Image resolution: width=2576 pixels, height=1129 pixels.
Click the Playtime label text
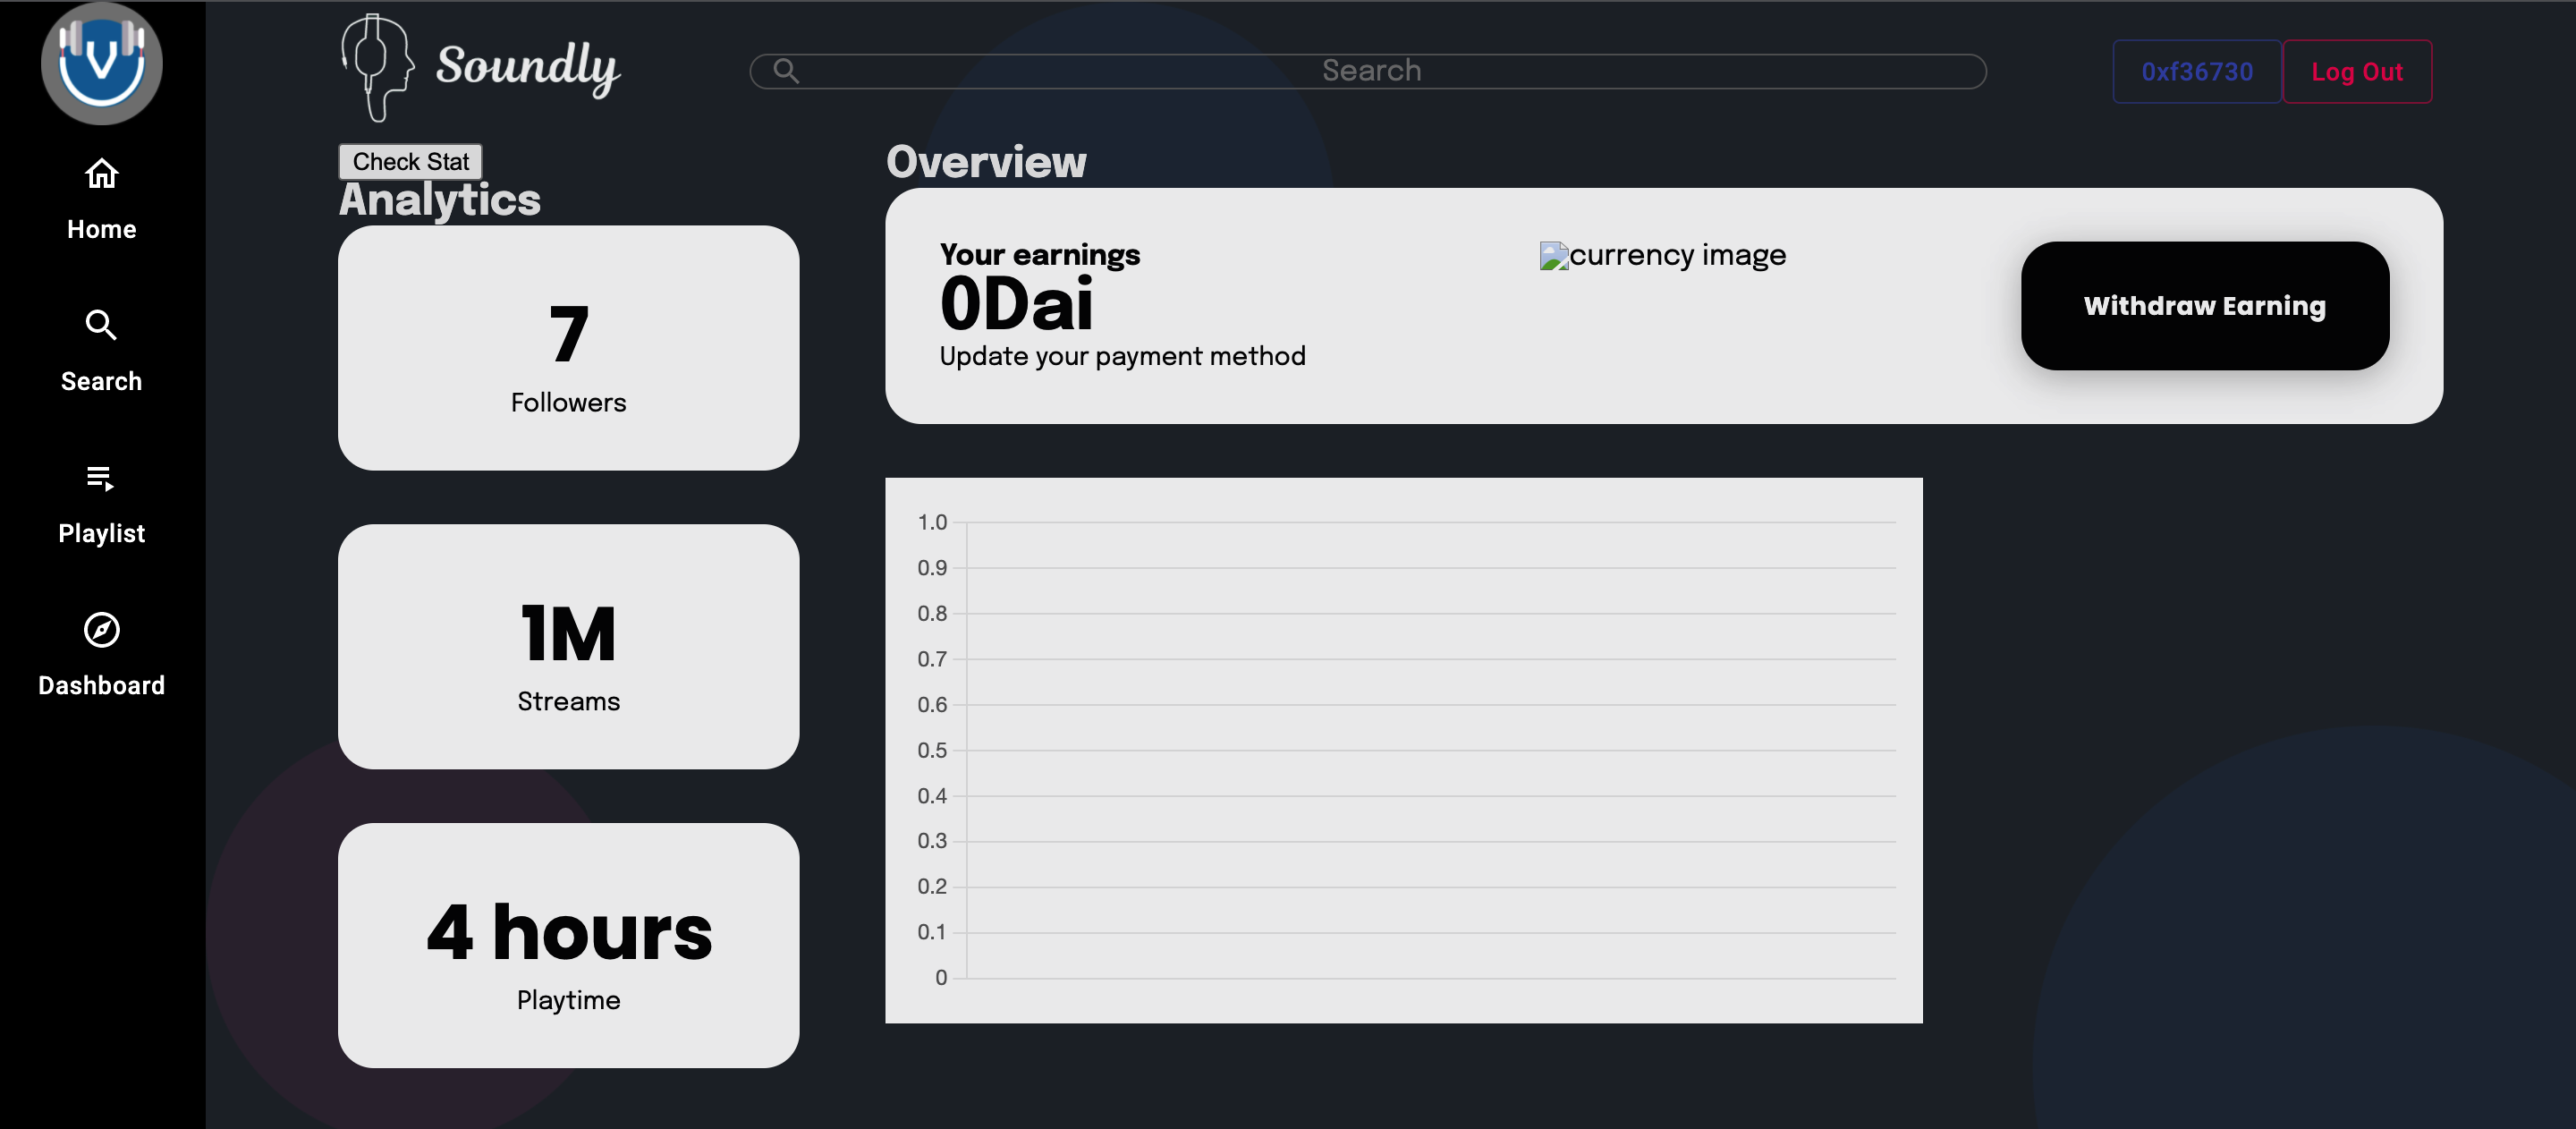click(568, 1000)
